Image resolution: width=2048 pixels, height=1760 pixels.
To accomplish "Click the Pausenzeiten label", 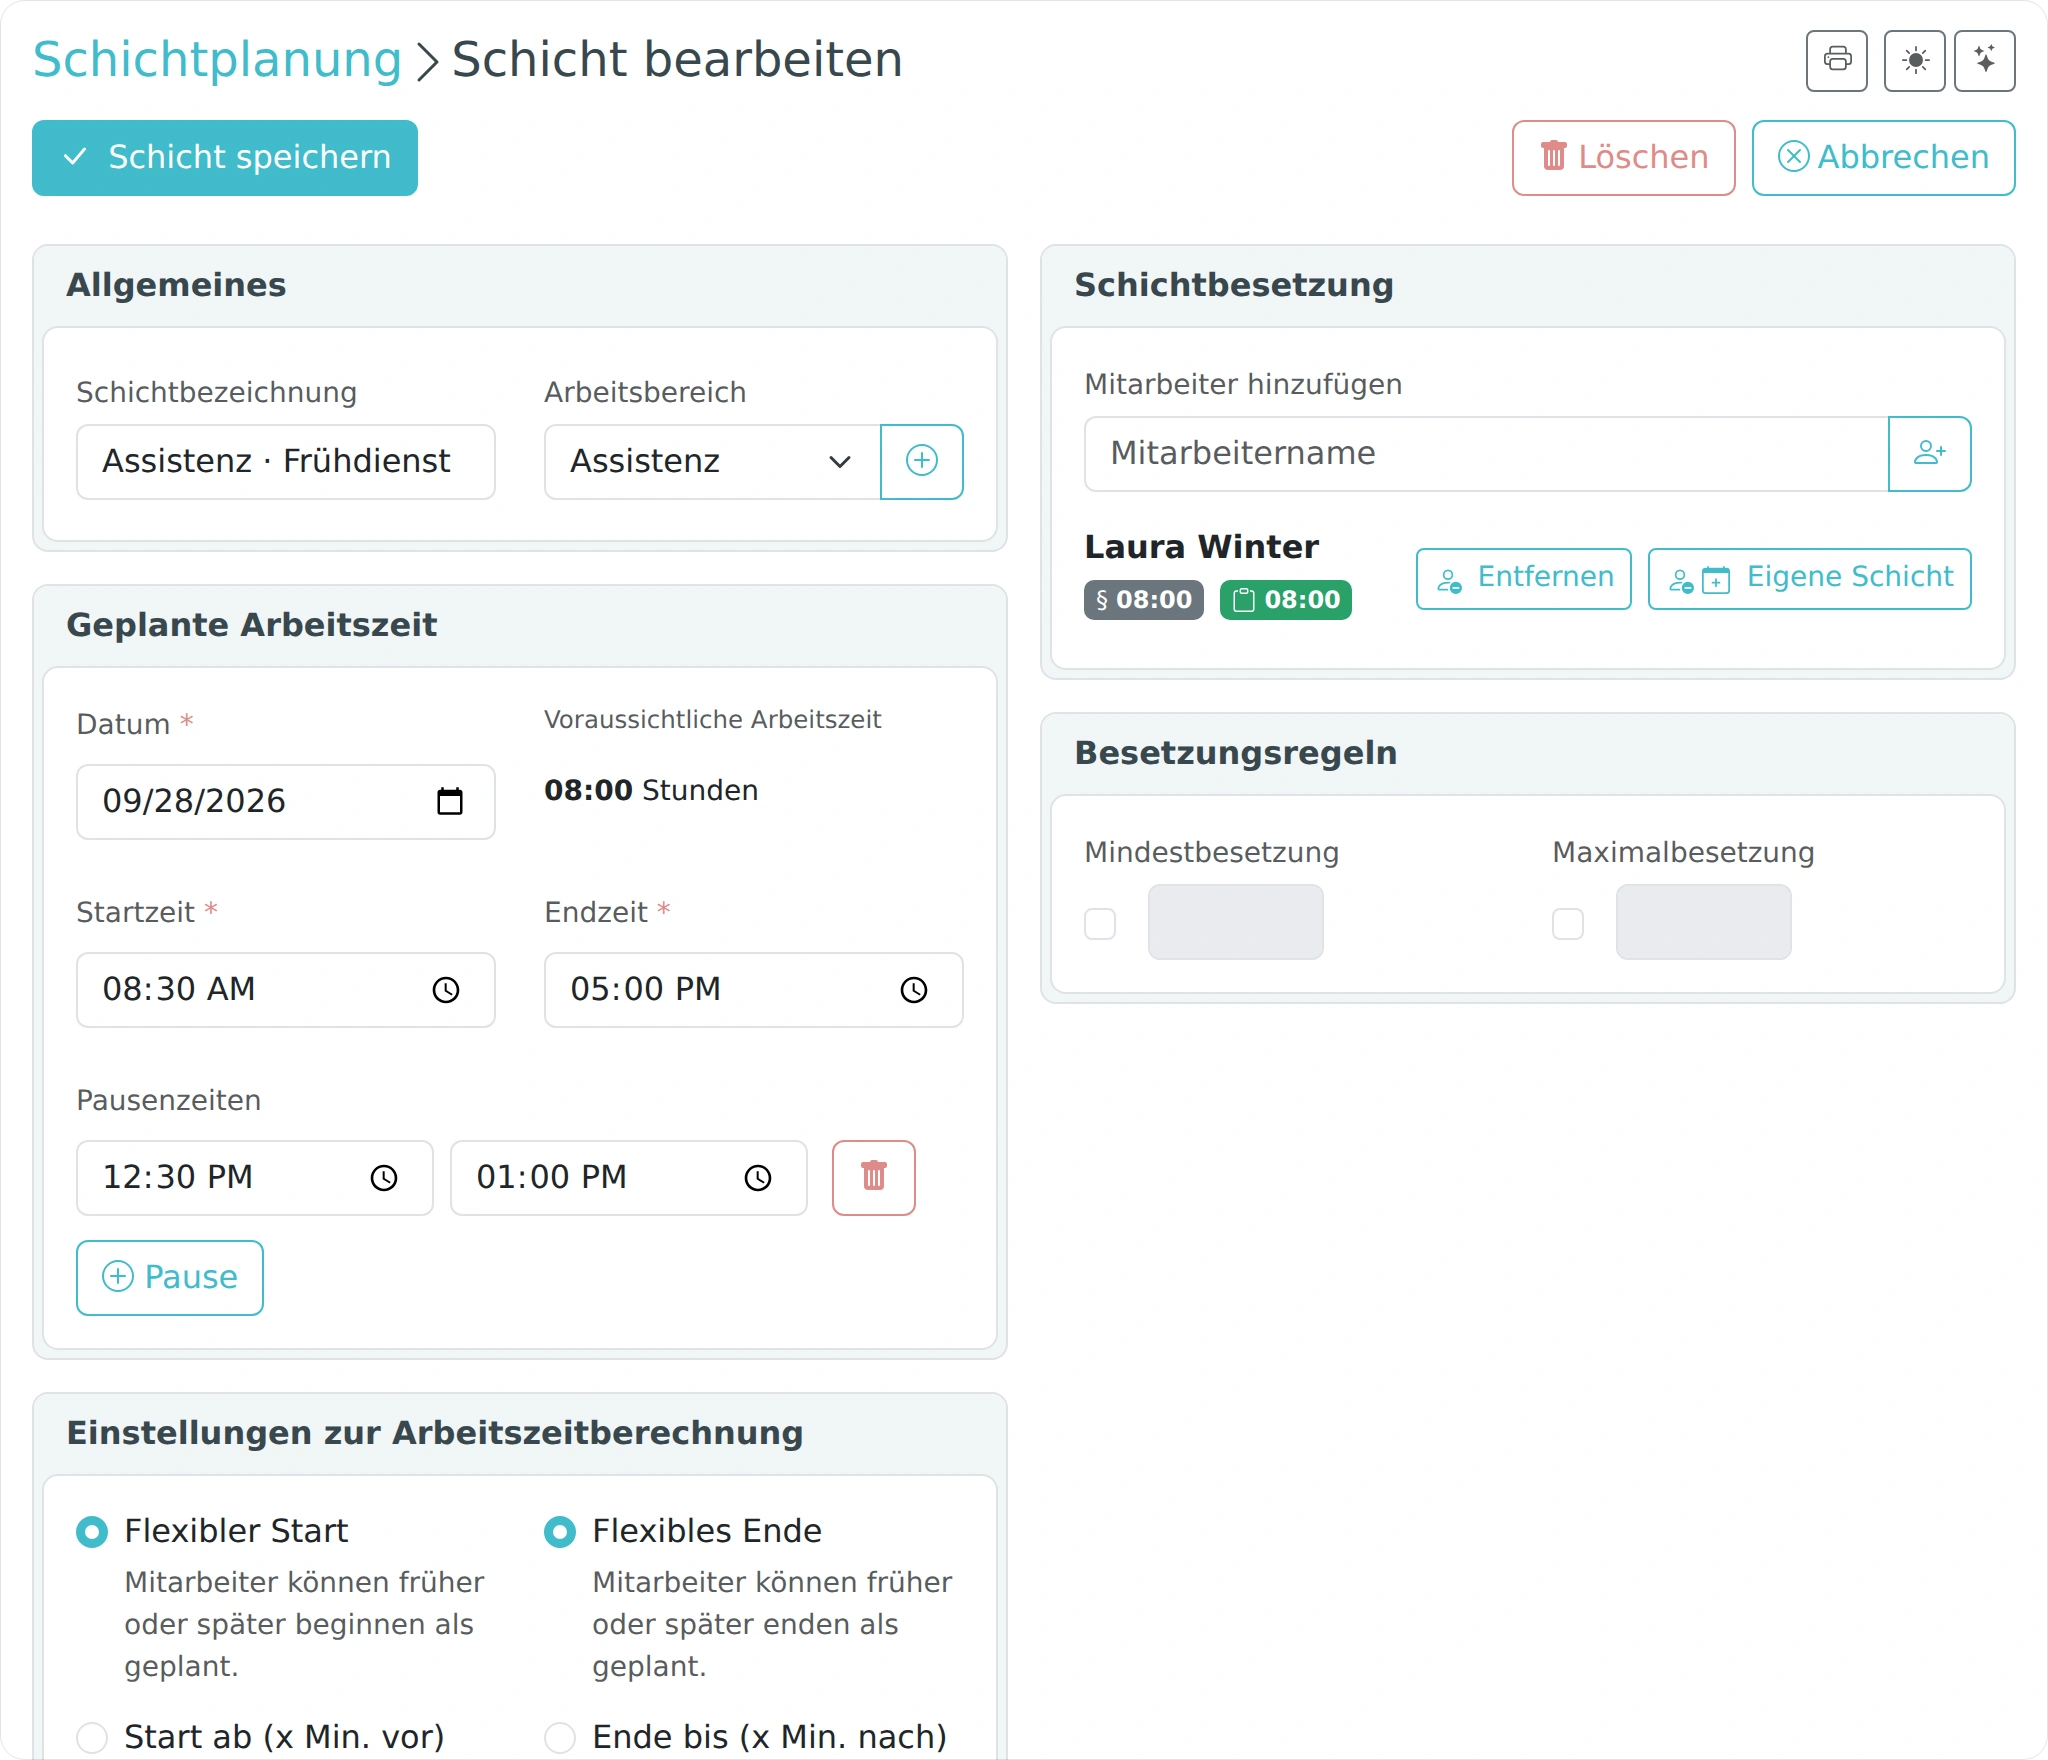I will (169, 1100).
